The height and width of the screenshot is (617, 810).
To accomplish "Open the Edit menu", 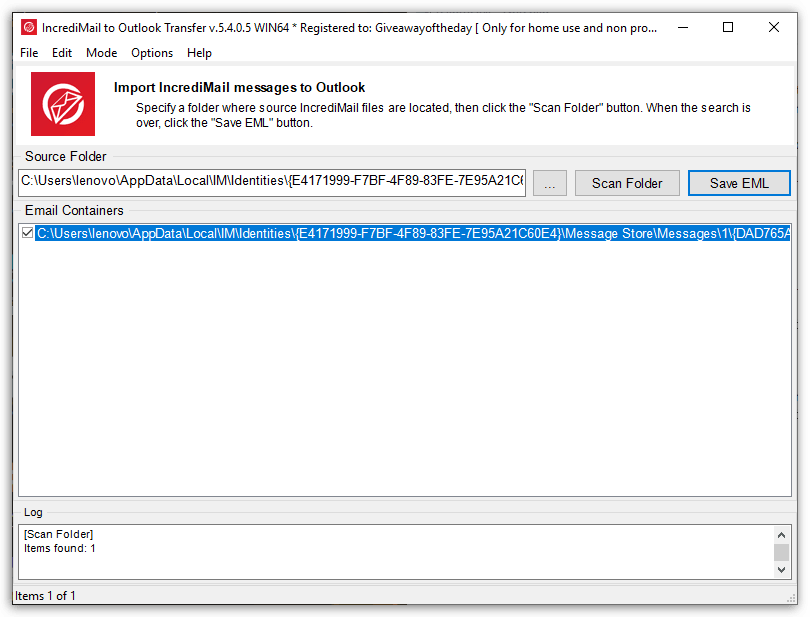I will tap(62, 53).
